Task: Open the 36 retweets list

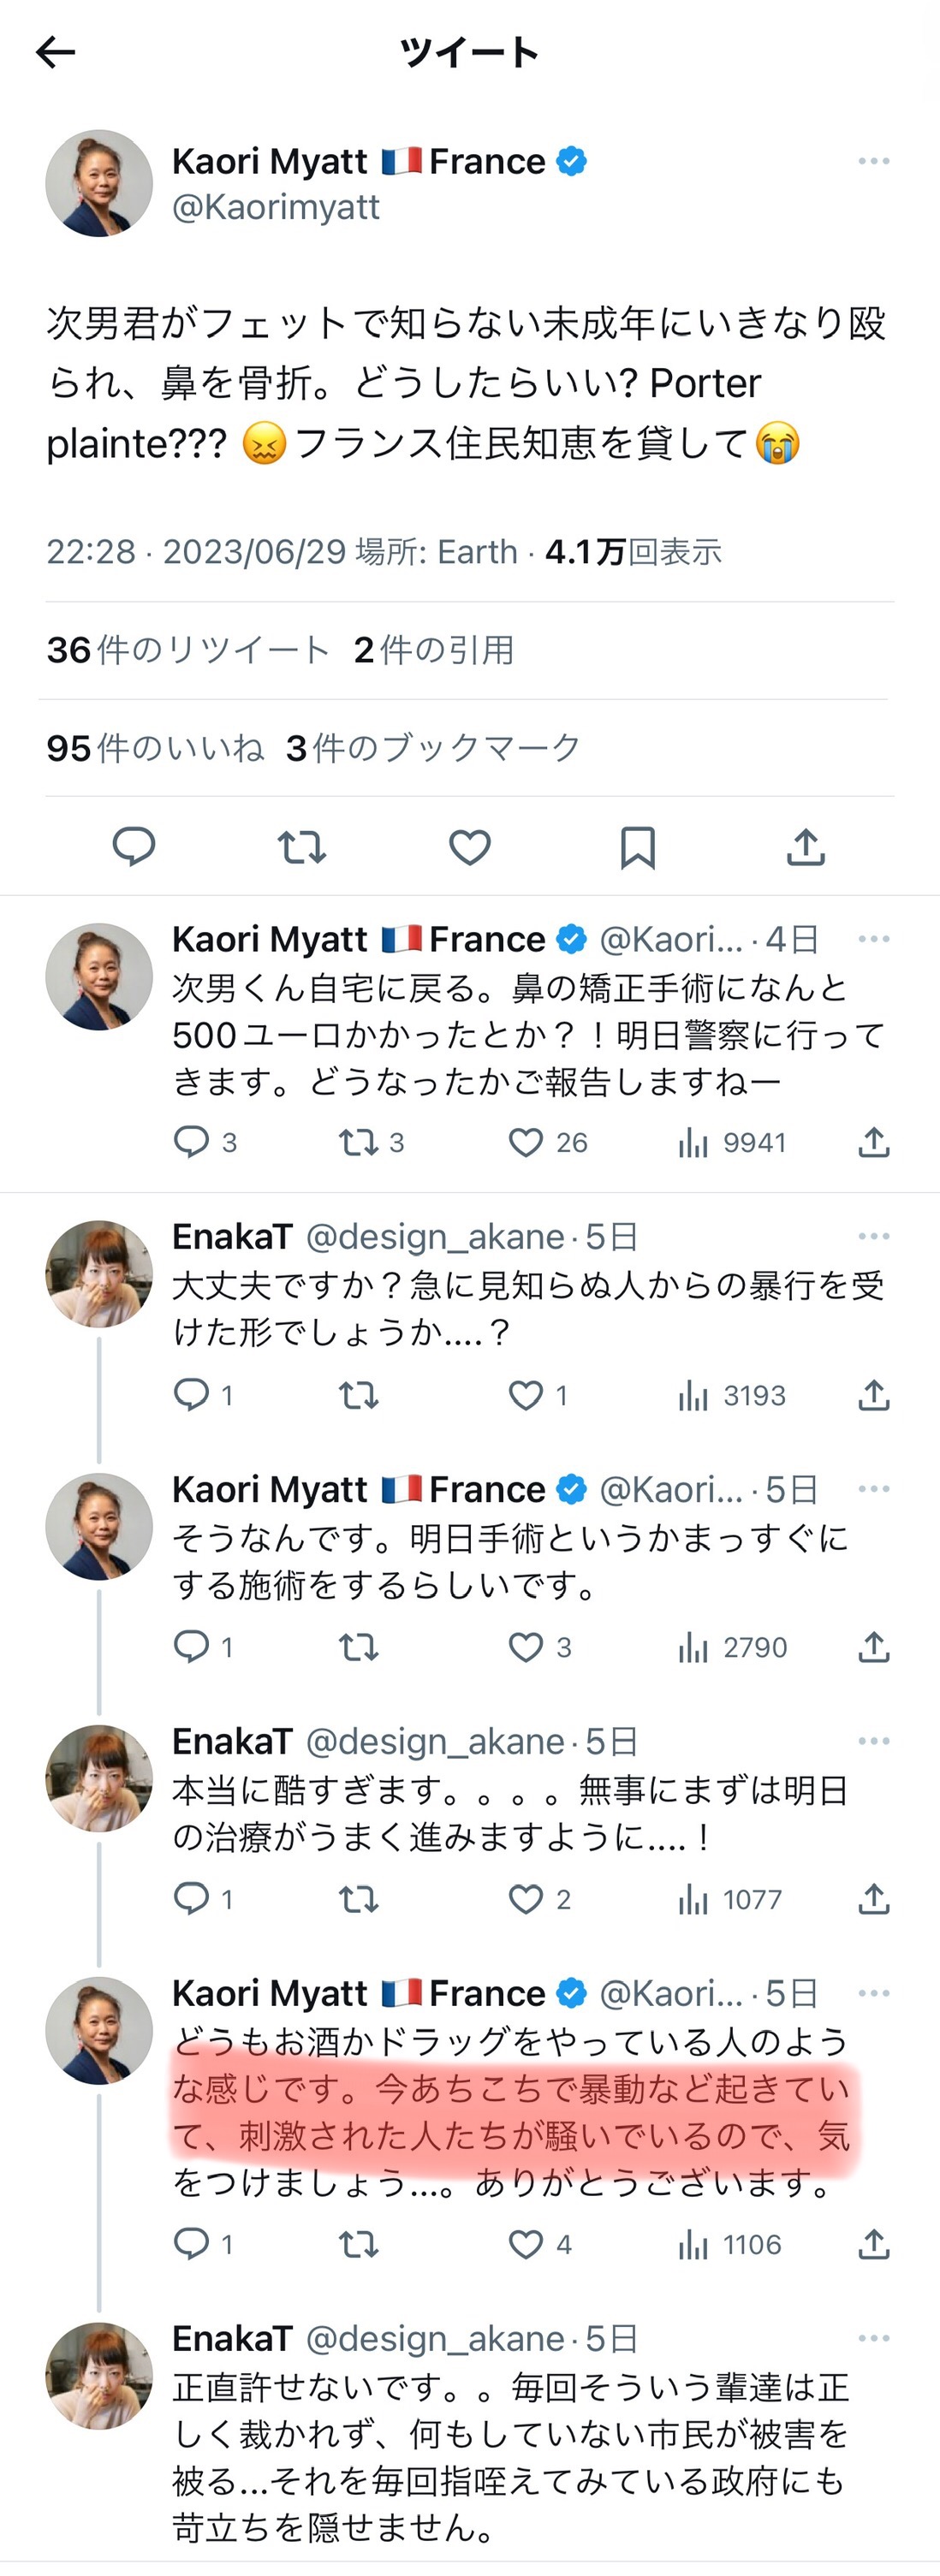Action: 188,650
